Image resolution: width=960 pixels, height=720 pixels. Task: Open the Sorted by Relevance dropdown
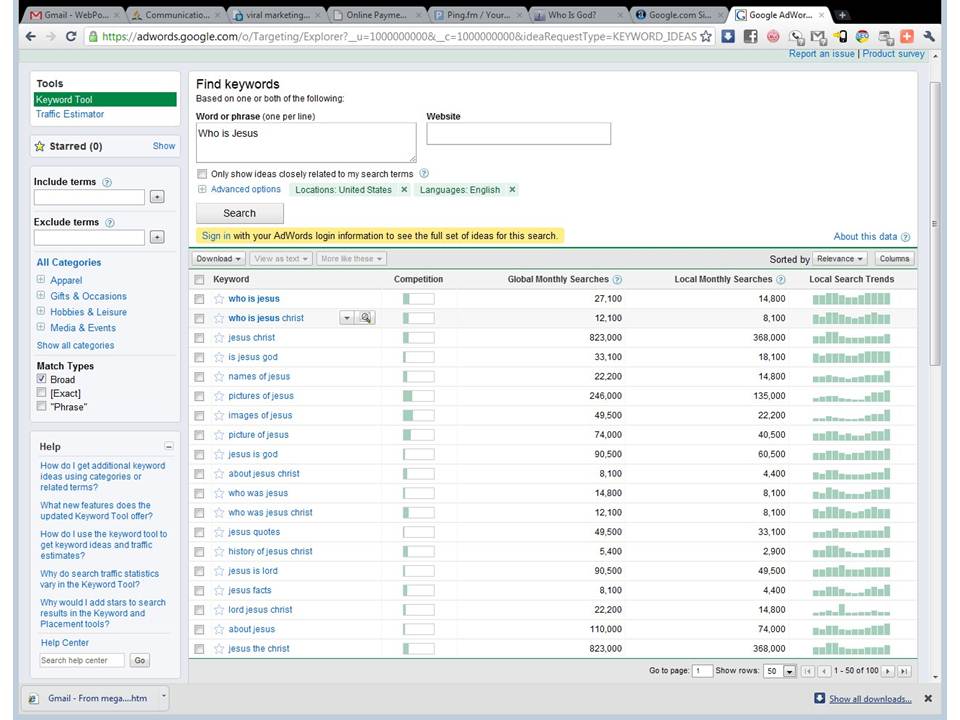840,259
